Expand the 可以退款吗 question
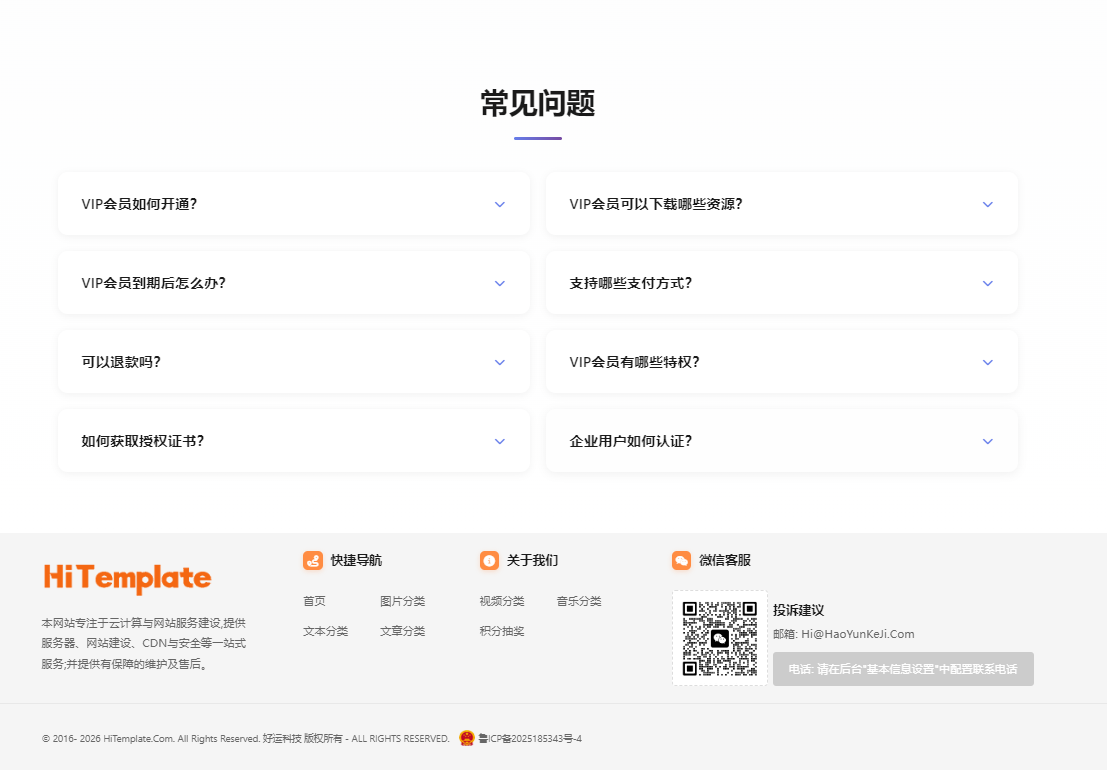This screenshot has width=1107, height=770. 294,361
